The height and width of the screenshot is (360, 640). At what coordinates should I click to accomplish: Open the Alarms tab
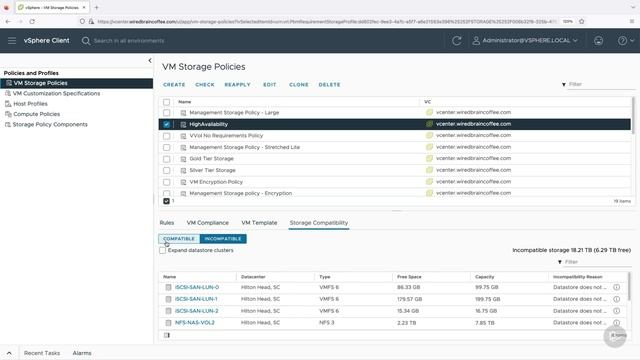82,353
